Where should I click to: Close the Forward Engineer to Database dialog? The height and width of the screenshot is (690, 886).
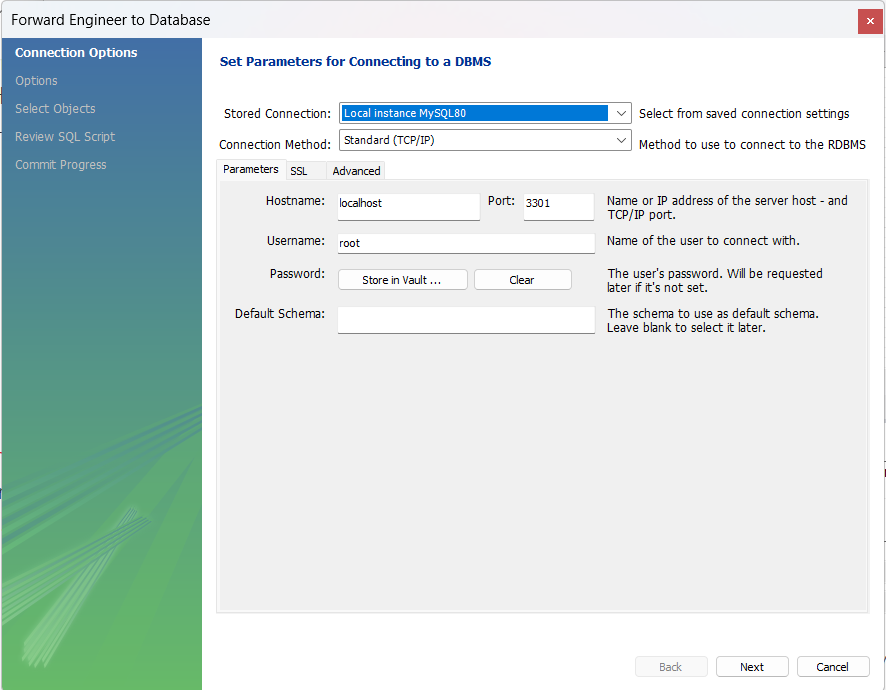point(870,21)
